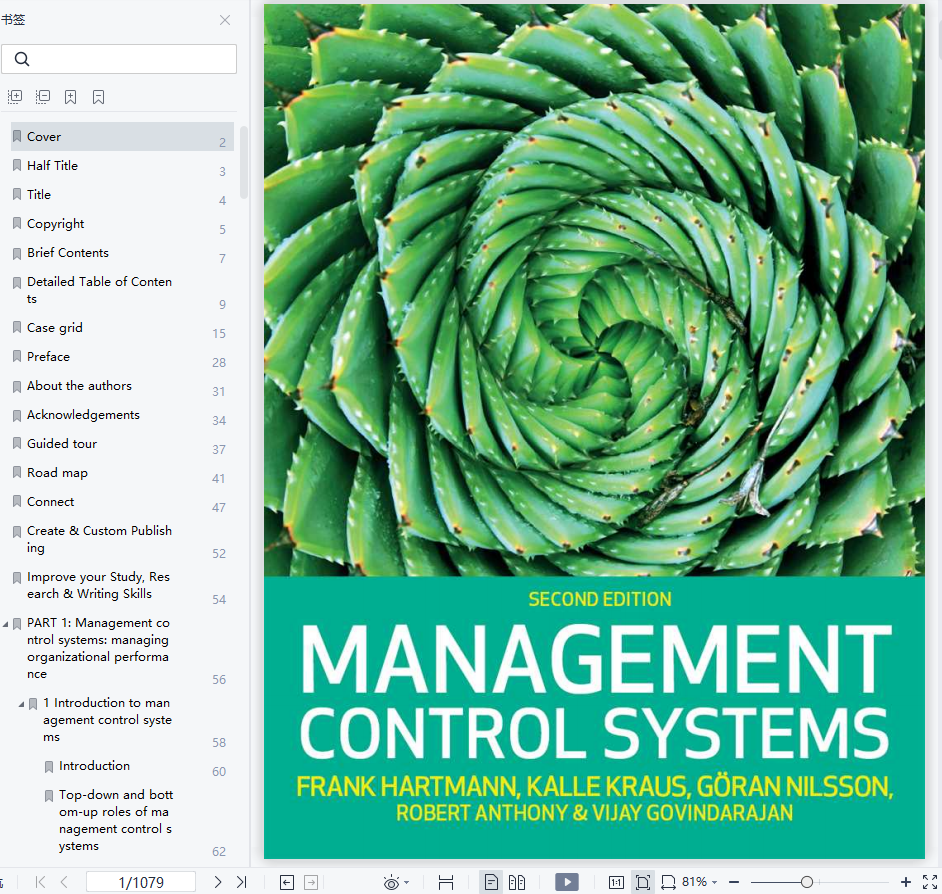The width and height of the screenshot is (942, 894).
Task: Open Top-down and bottom-up roles bookmark
Action: (116, 820)
